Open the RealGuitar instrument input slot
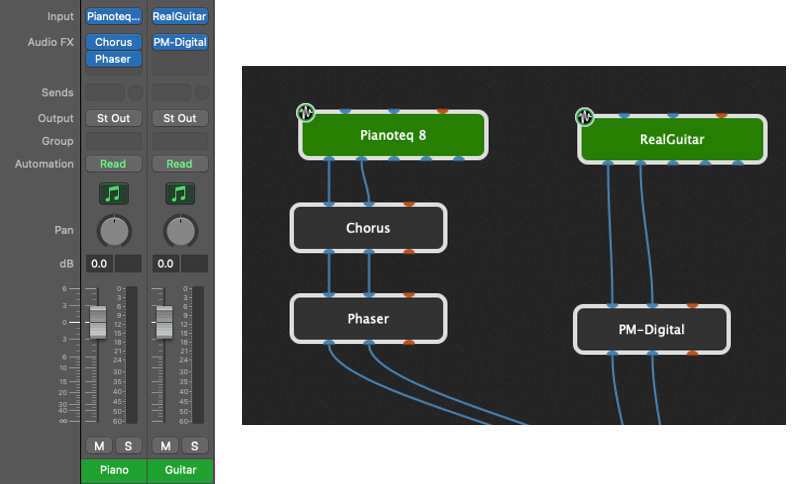804x484 pixels. (179, 16)
